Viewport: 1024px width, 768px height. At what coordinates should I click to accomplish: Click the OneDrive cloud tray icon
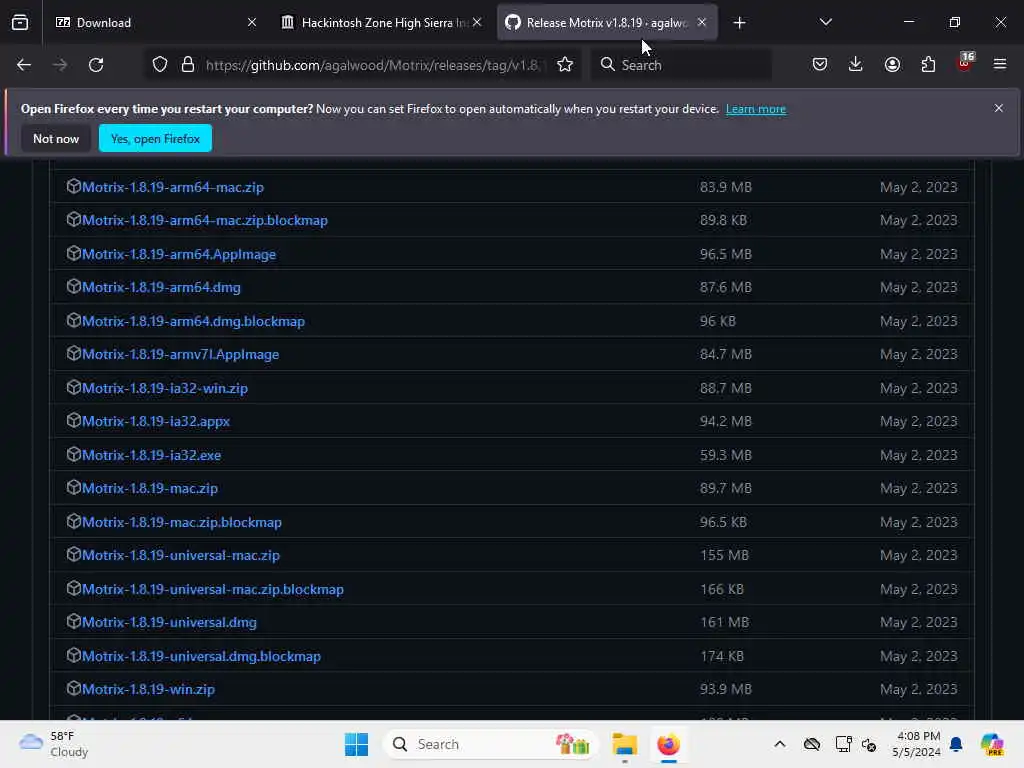pyautogui.click(x=812, y=744)
